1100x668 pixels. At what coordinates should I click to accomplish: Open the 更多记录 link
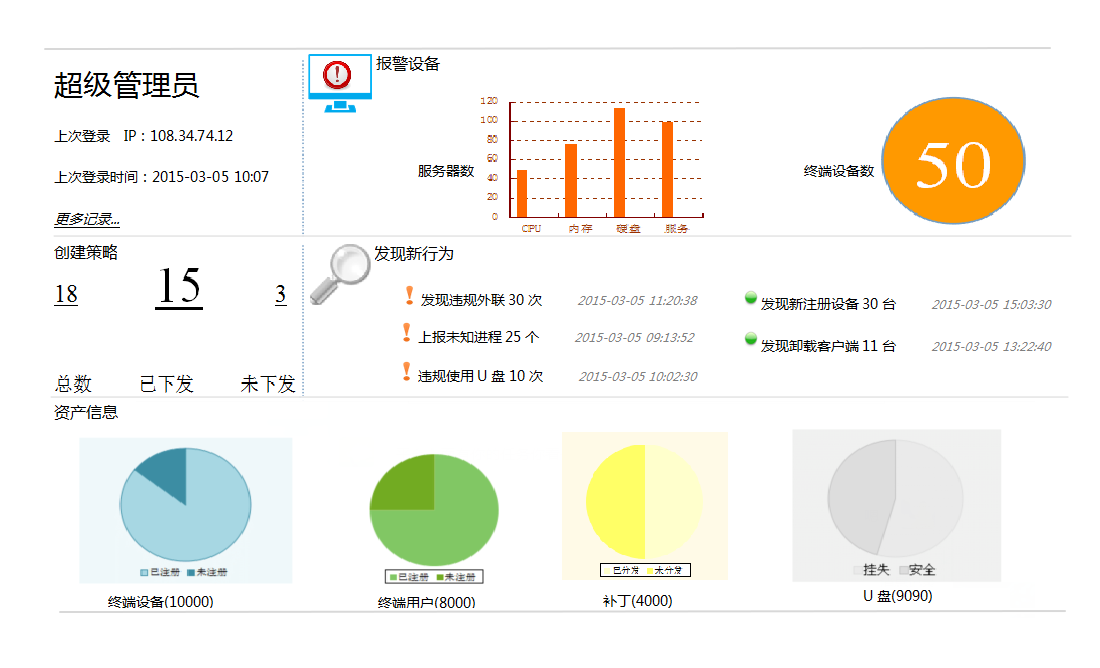(87, 219)
